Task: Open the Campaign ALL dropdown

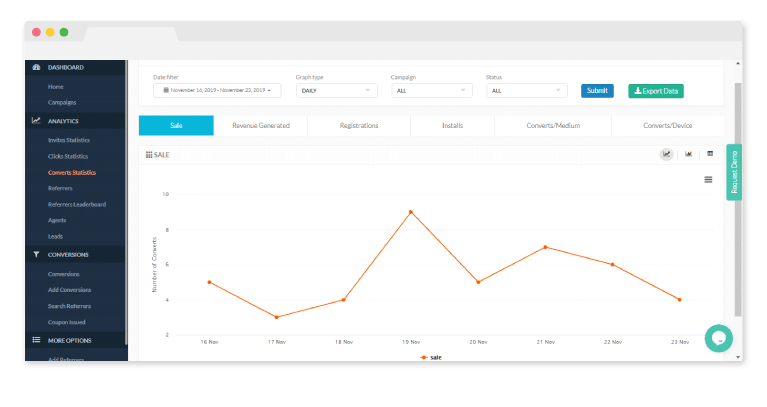Action: pos(432,90)
